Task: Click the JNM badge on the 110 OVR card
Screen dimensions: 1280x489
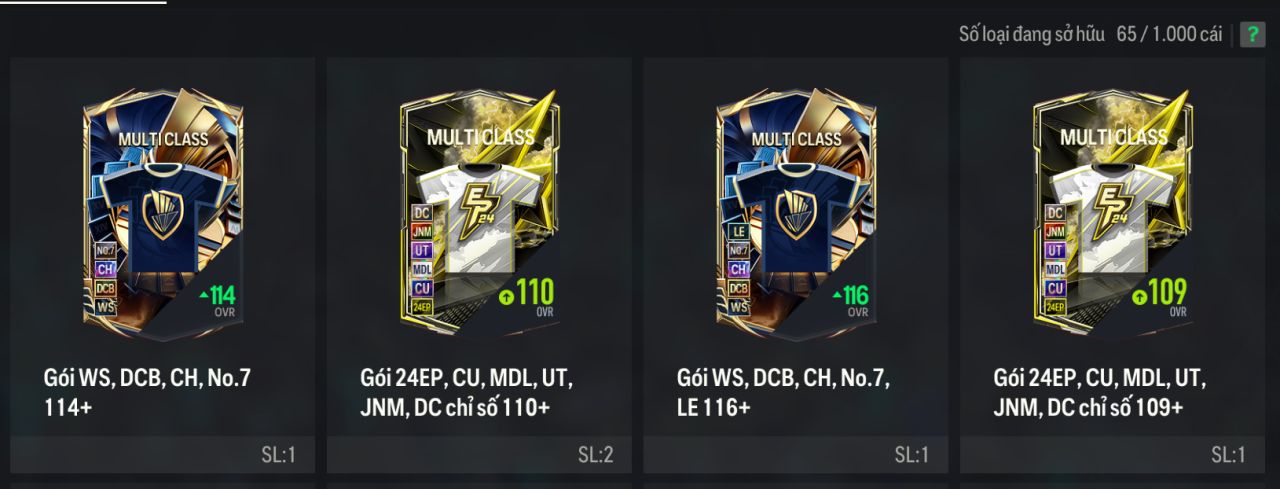Action: tap(422, 231)
